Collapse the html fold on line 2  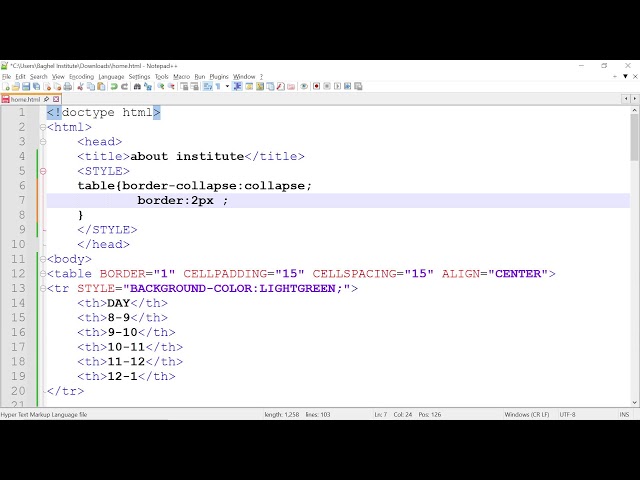(x=43, y=127)
